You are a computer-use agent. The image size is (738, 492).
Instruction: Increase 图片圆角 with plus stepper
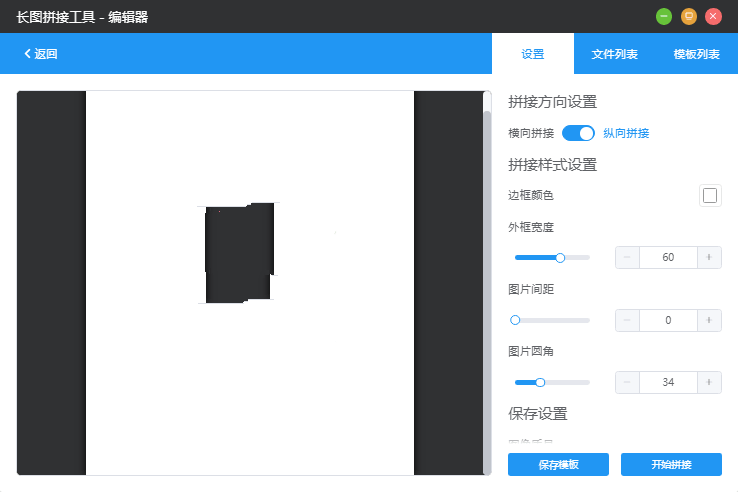pos(709,382)
